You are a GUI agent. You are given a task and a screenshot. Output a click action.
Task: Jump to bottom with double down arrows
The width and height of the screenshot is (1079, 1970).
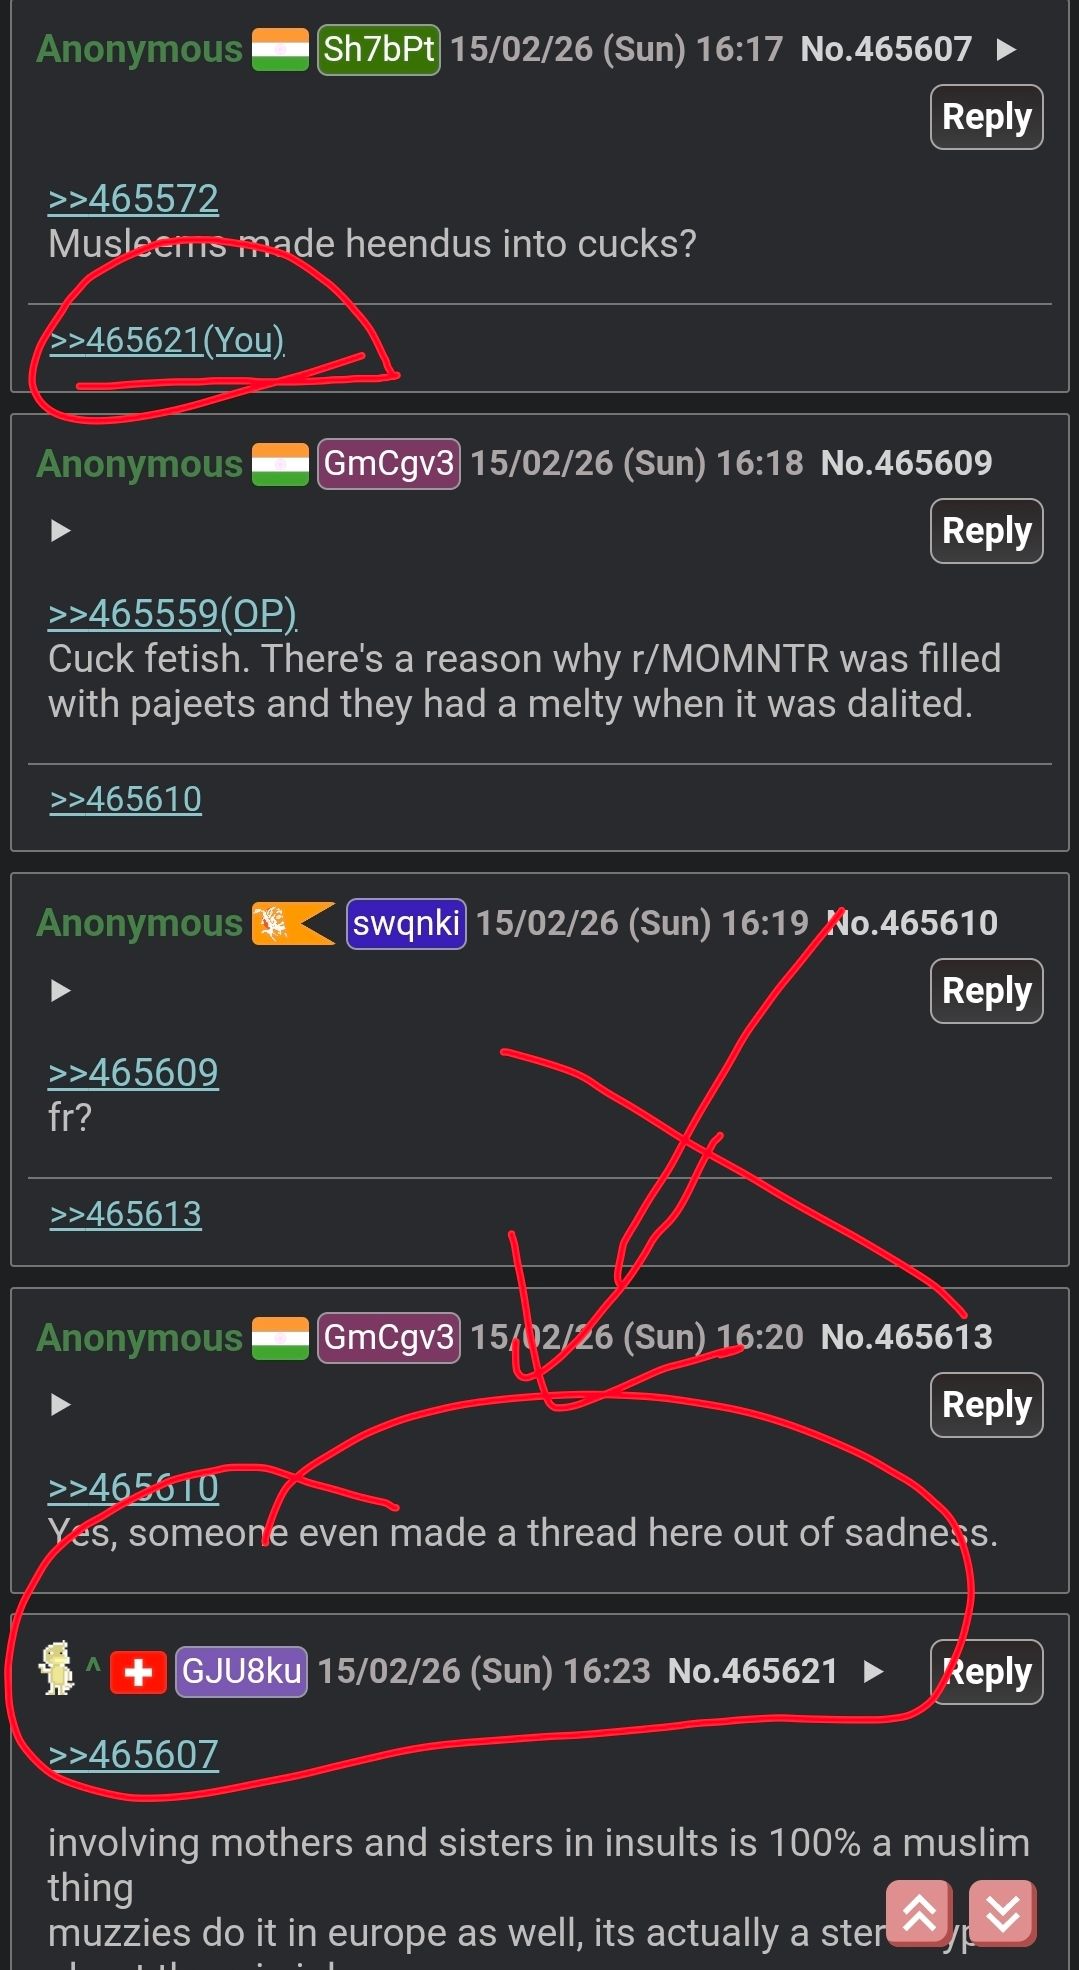(x=1003, y=1914)
